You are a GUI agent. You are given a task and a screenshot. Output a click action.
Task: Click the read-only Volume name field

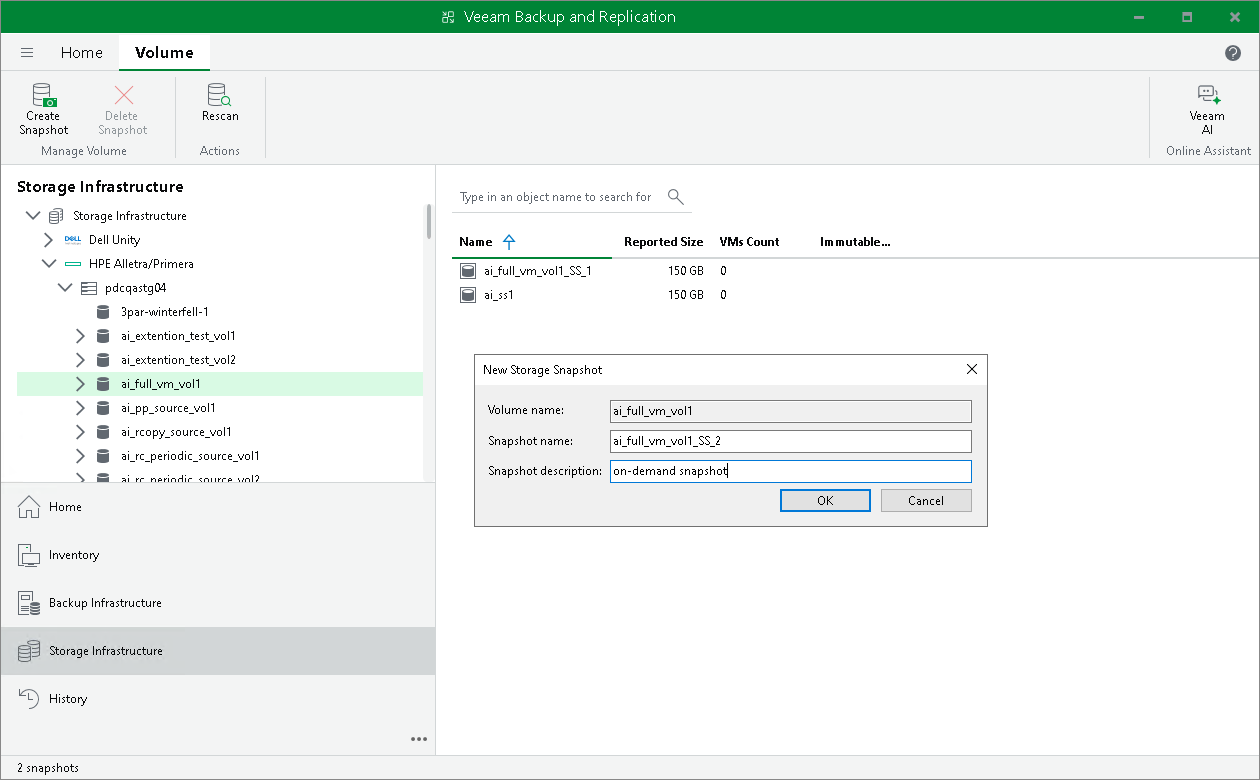(791, 411)
